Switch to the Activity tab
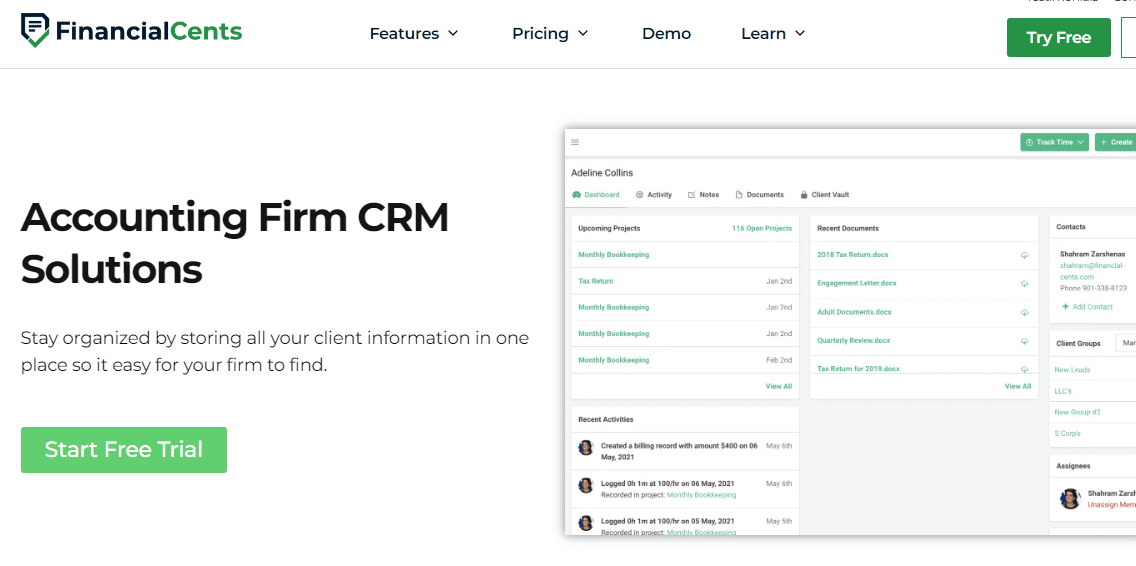The height and width of the screenshot is (566, 1136). click(x=654, y=195)
